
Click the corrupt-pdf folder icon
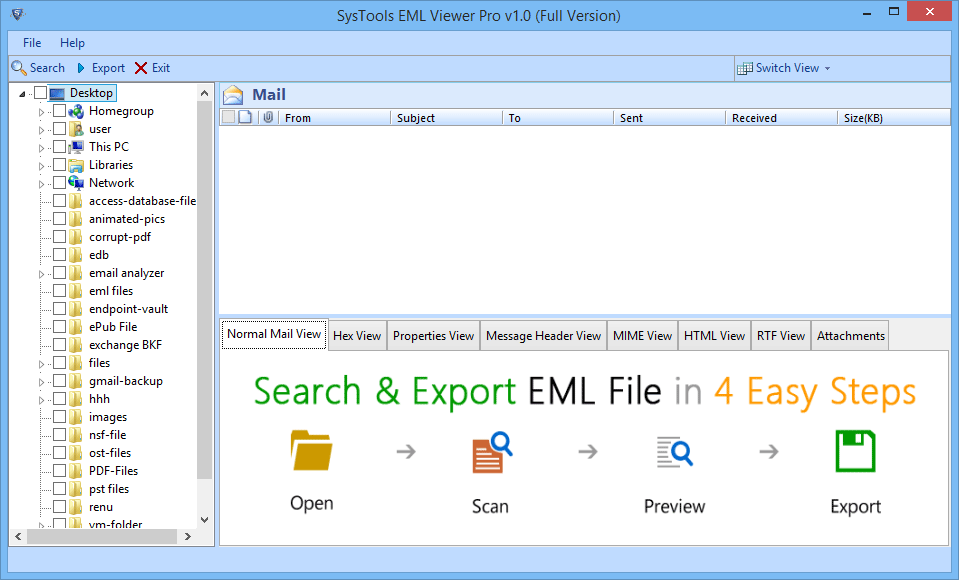(76, 237)
